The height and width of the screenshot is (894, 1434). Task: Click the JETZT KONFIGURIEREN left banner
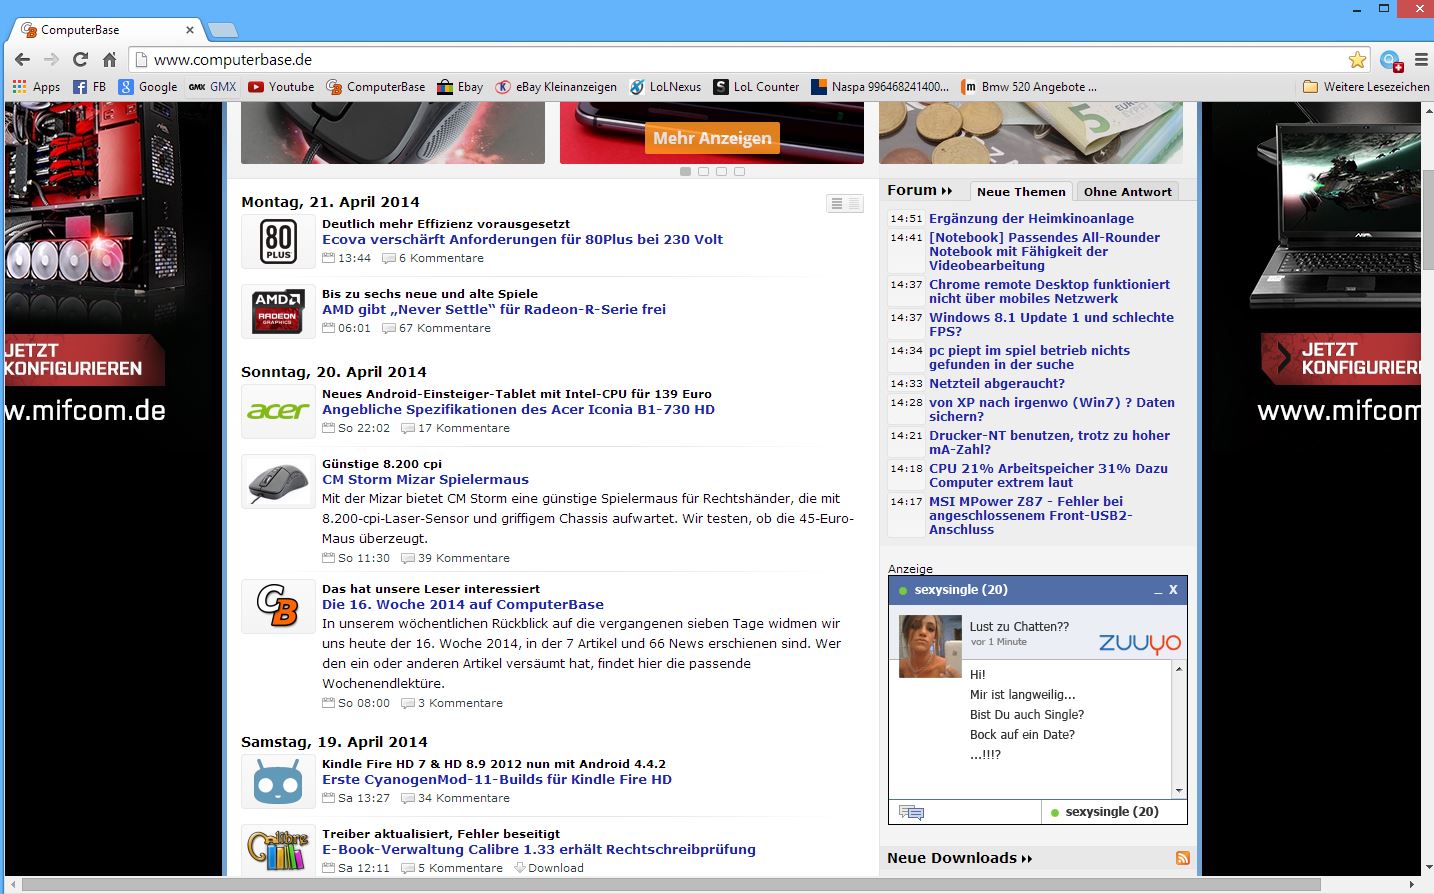[84, 360]
